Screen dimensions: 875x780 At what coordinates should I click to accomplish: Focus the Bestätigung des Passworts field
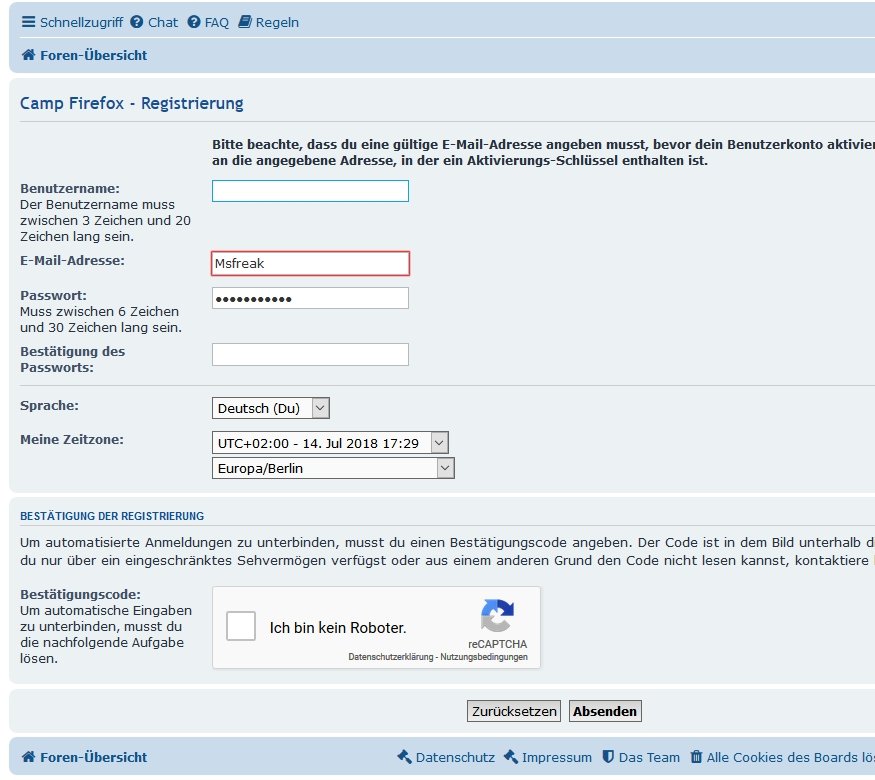click(310, 354)
